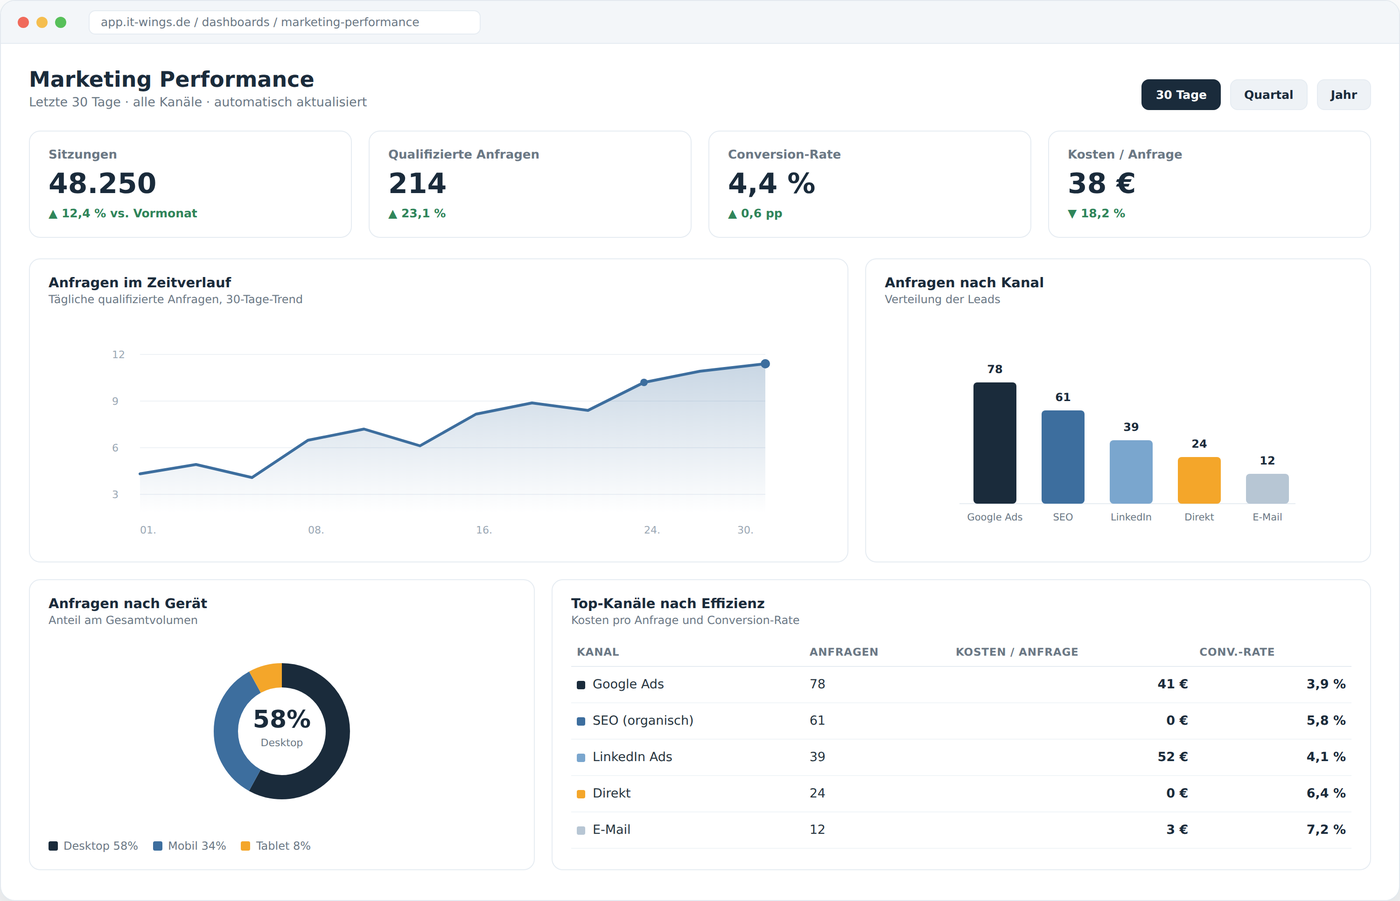
Task: Click the 5,8 % conversion rate cell
Action: [1326, 720]
